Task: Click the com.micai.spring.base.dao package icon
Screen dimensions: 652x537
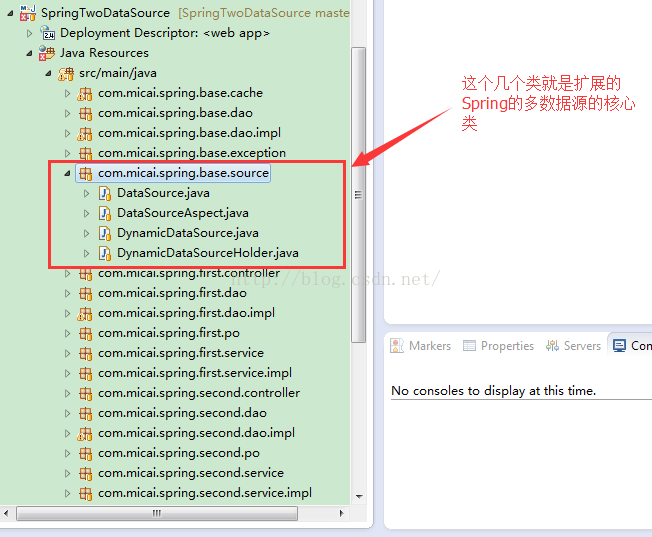Action: tap(86, 113)
